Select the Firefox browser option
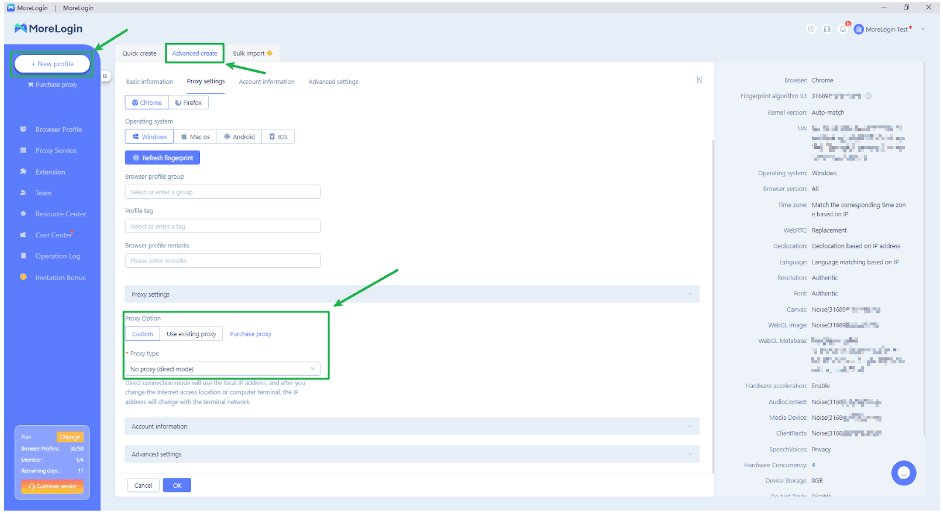943x514 pixels. 189,103
